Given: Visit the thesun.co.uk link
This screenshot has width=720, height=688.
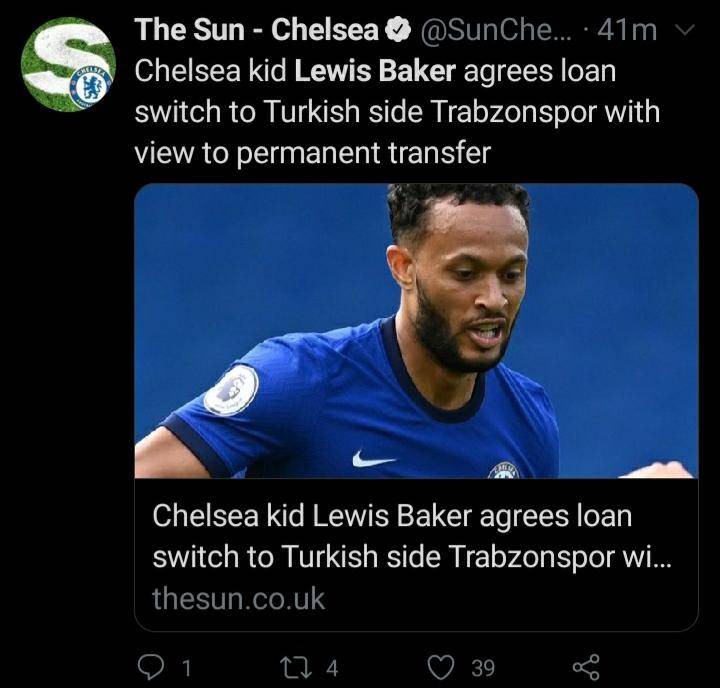Looking at the screenshot, I should tap(238, 599).
